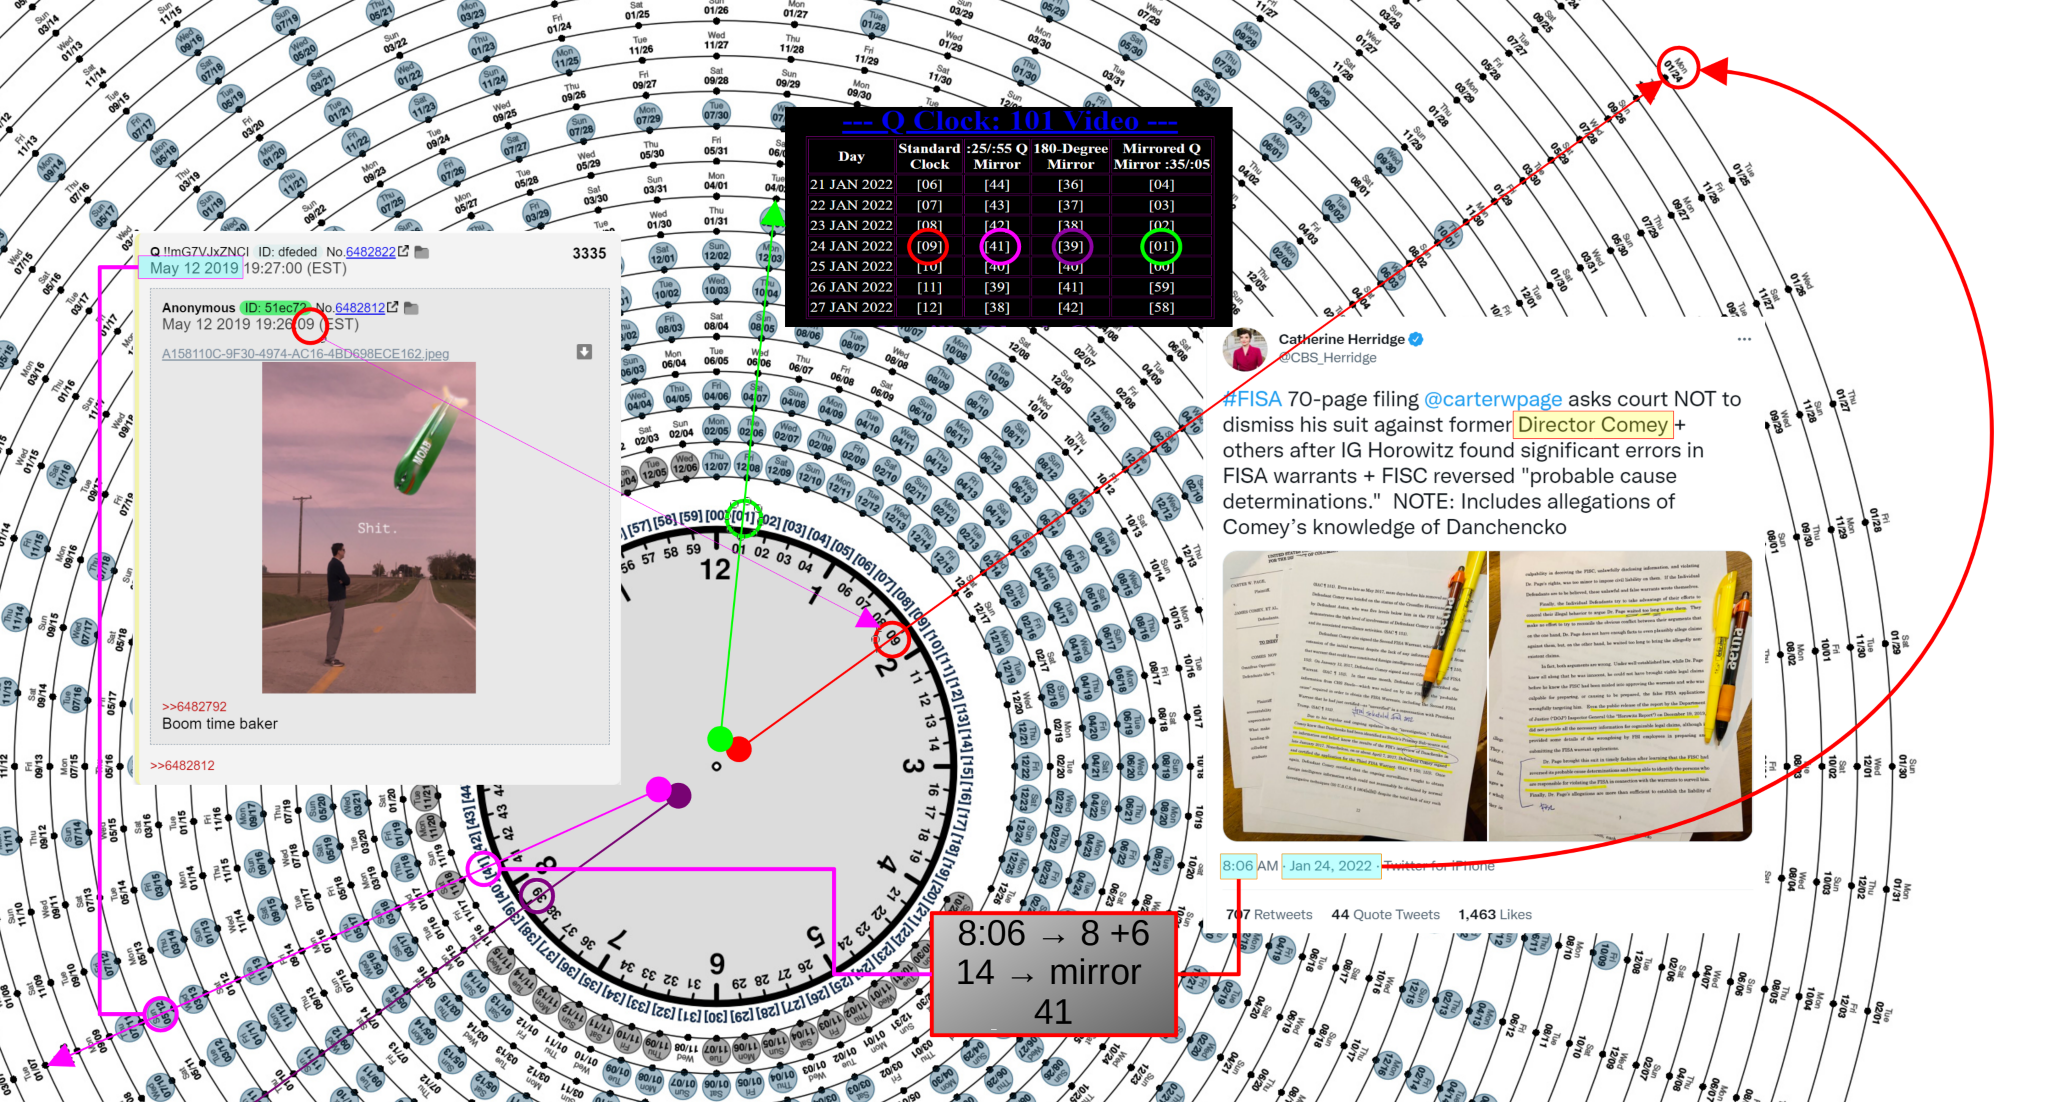Open the left court-filing photo in the tweet

1354,696
